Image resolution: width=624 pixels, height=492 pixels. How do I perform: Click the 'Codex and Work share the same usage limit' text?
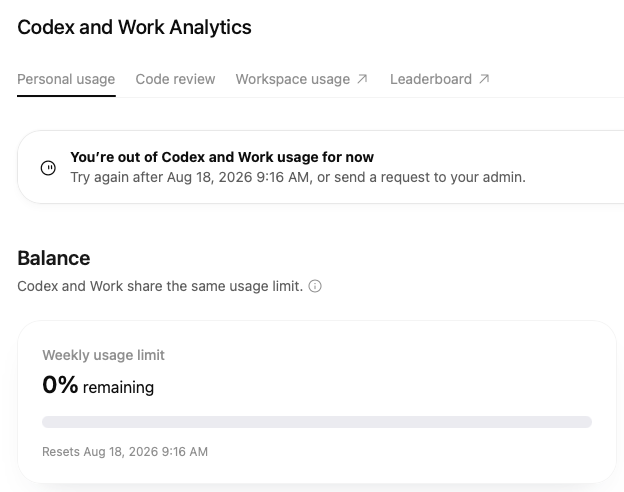[160, 286]
